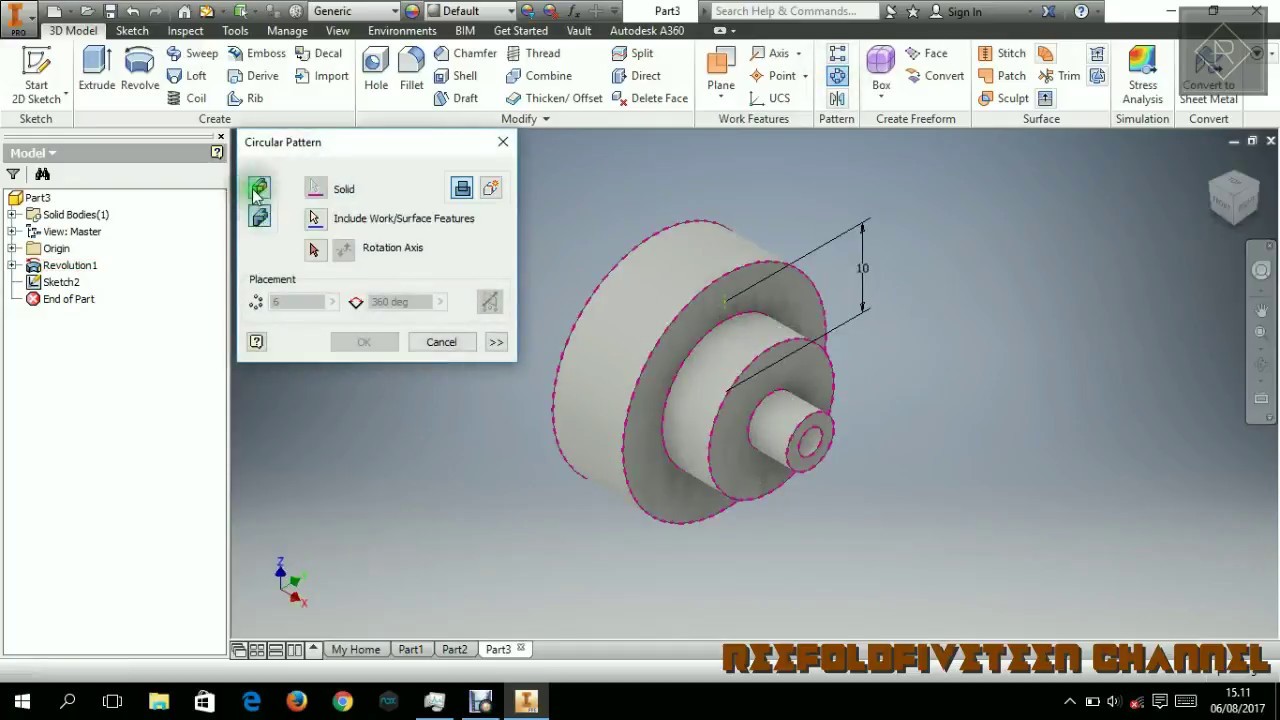Cancel the Circular Pattern dialog

click(441, 342)
